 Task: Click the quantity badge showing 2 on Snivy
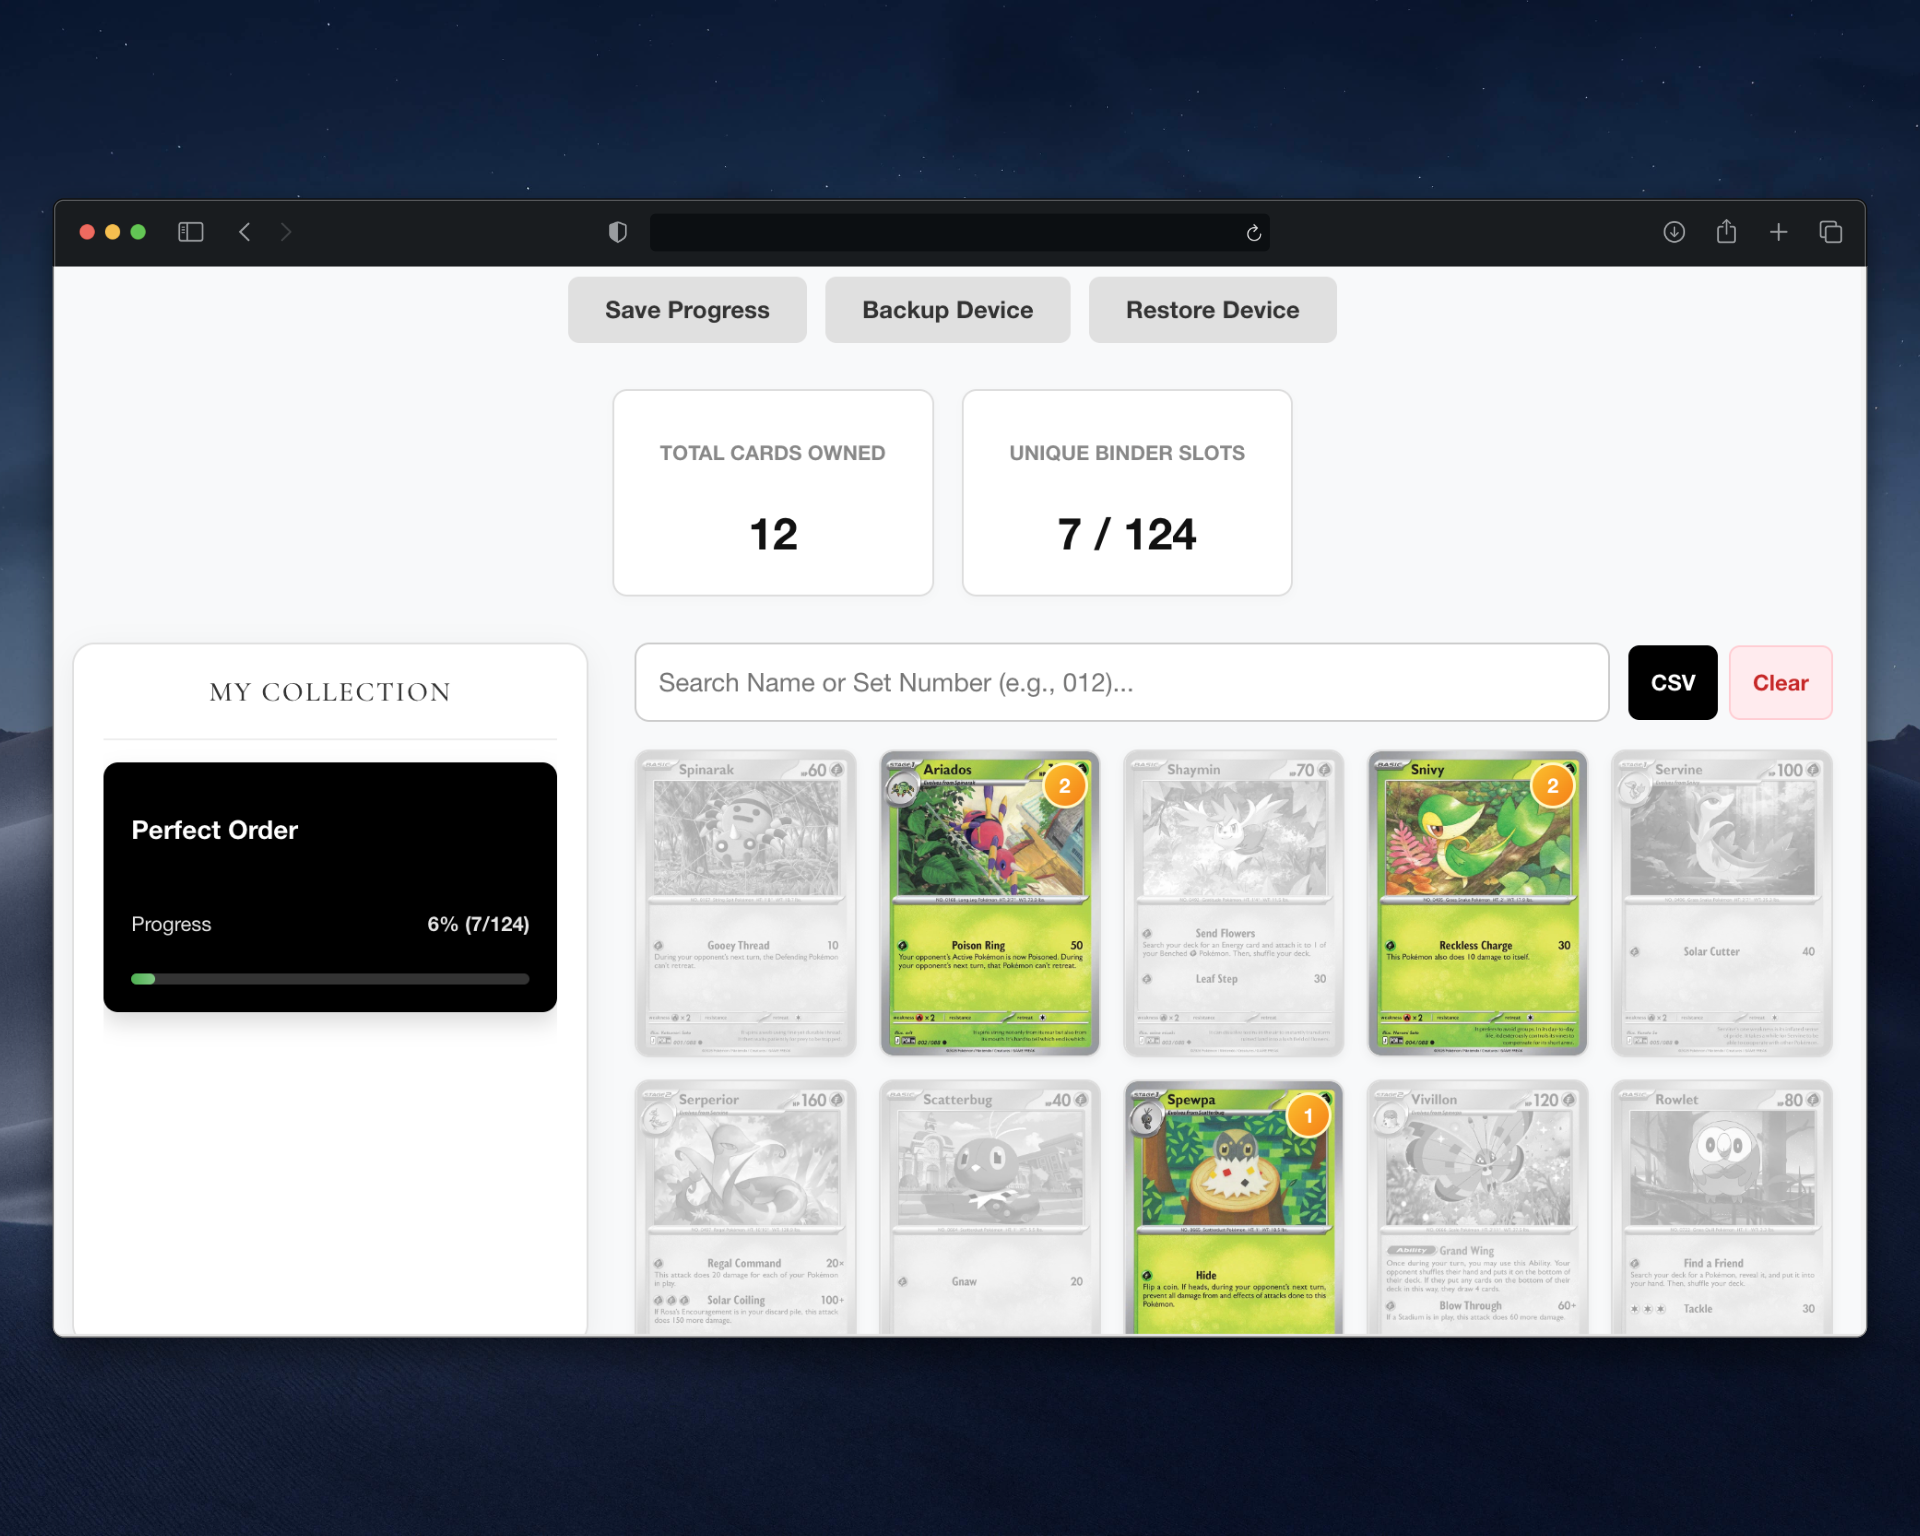(1552, 786)
